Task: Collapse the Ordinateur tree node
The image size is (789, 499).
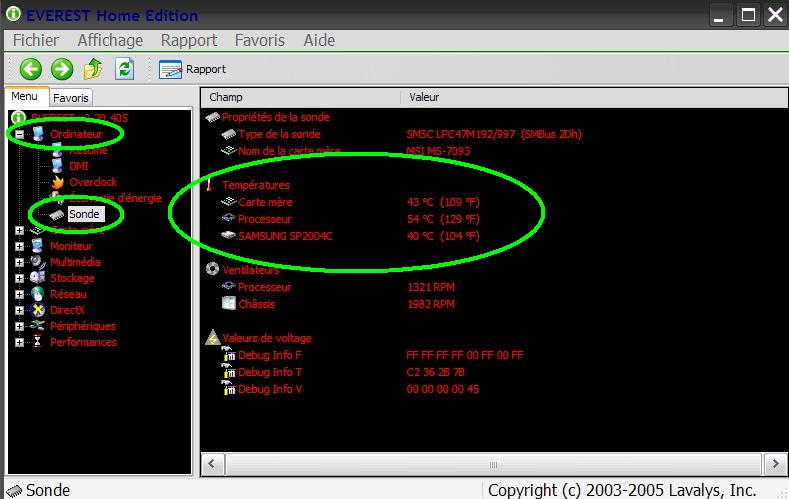Action: coord(19,134)
